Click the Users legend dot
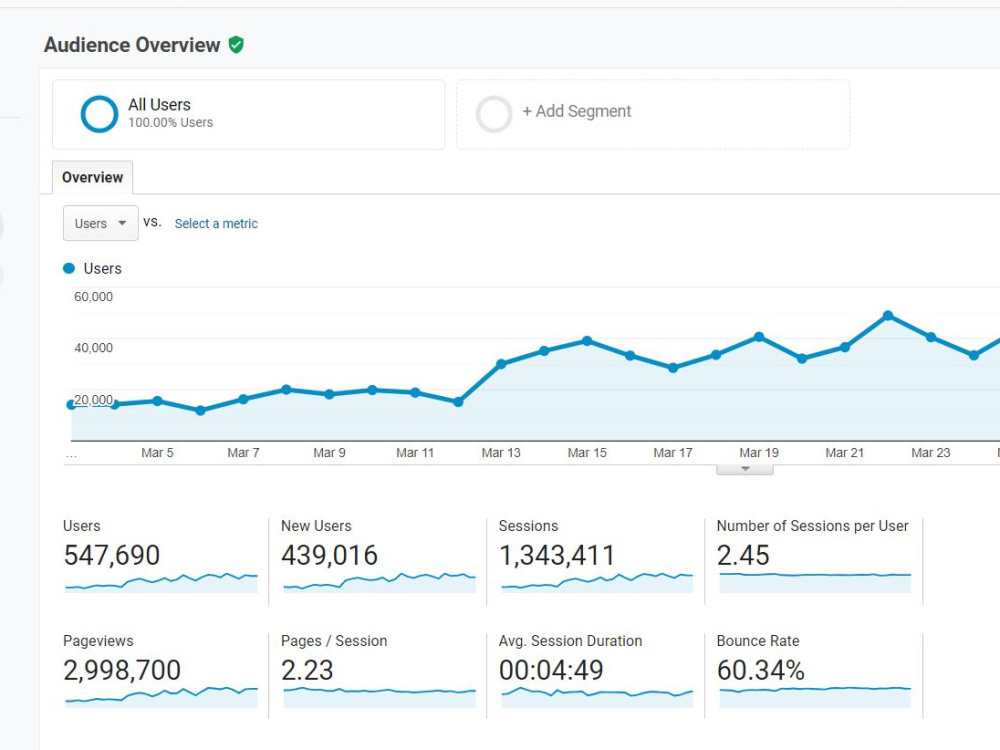Image resolution: width=1000 pixels, height=750 pixels. pos(69,268)
